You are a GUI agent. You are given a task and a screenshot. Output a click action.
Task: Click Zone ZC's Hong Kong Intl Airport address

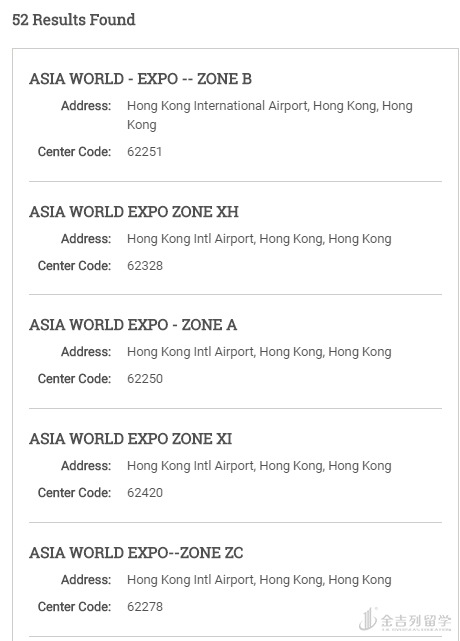259,580
